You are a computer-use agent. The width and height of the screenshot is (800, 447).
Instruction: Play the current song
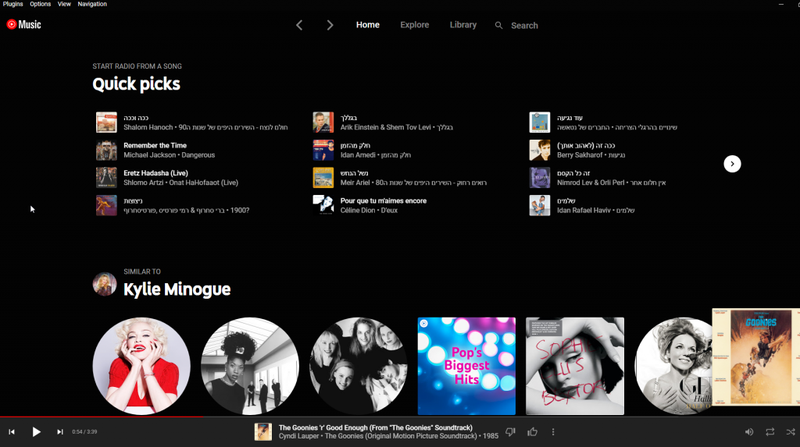point(36,432)
